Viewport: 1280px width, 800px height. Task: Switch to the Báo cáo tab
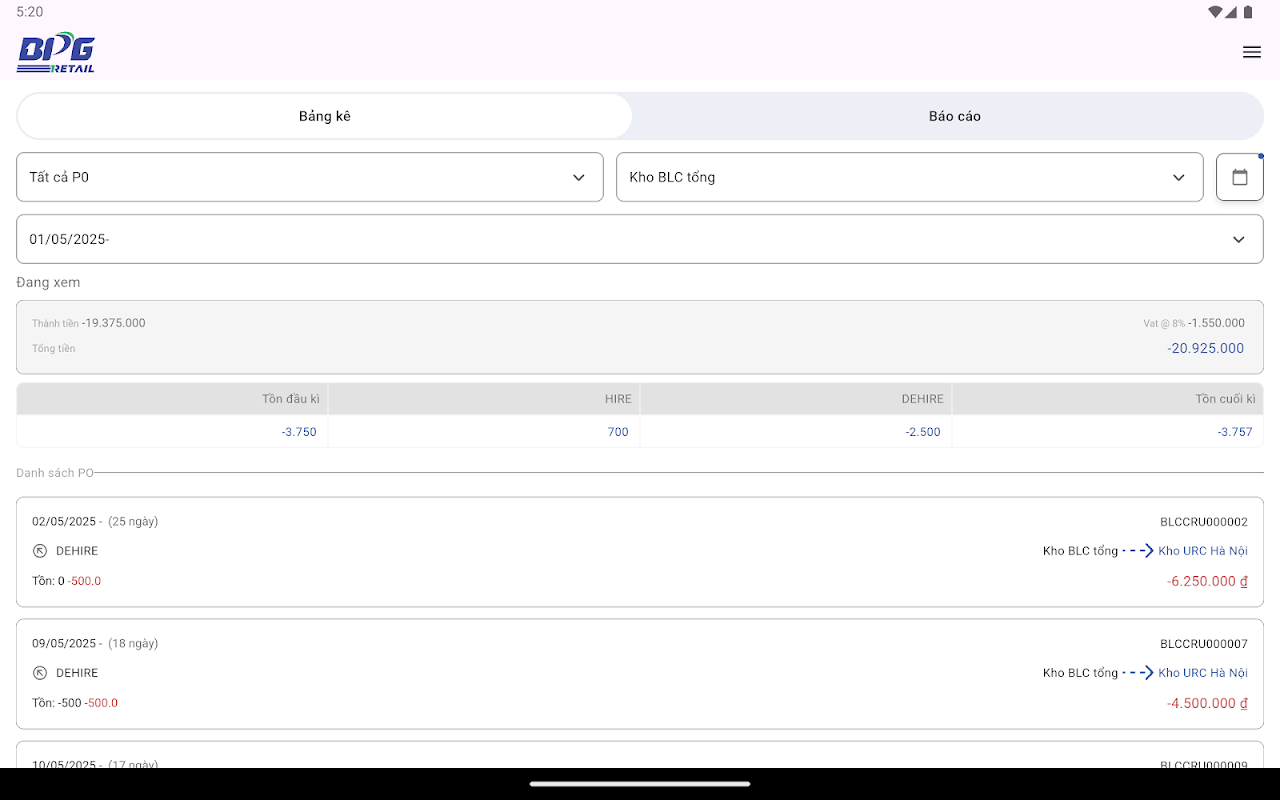(954, 116)
